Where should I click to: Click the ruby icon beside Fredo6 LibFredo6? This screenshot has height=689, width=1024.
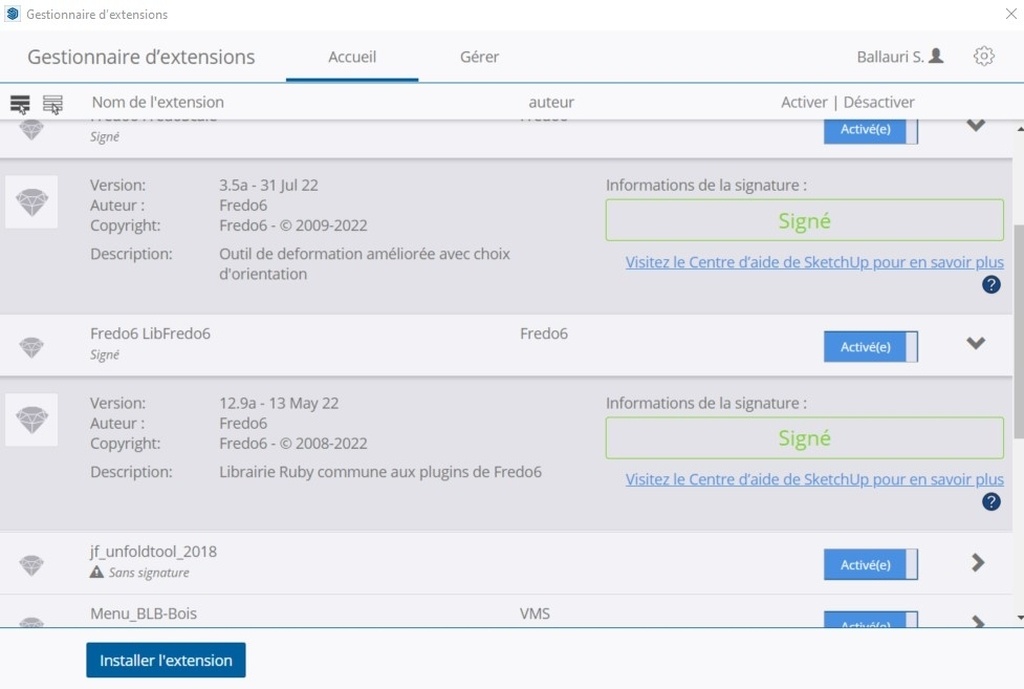click(x=31, y=346)
